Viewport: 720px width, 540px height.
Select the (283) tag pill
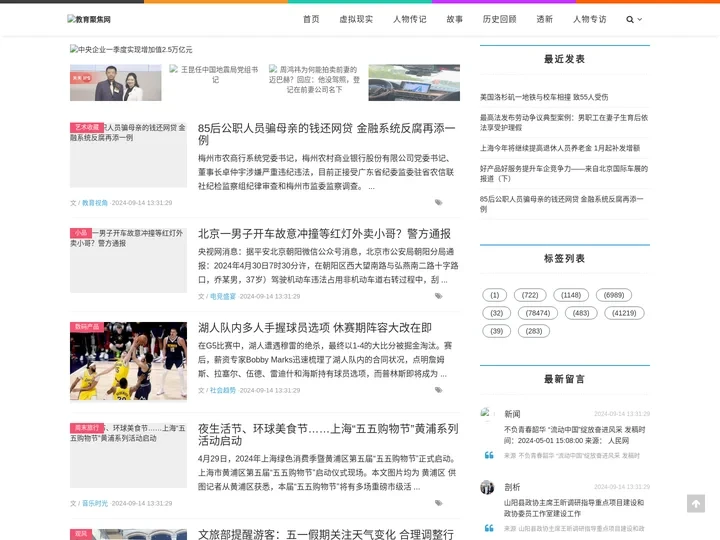(x=534, y=331)
